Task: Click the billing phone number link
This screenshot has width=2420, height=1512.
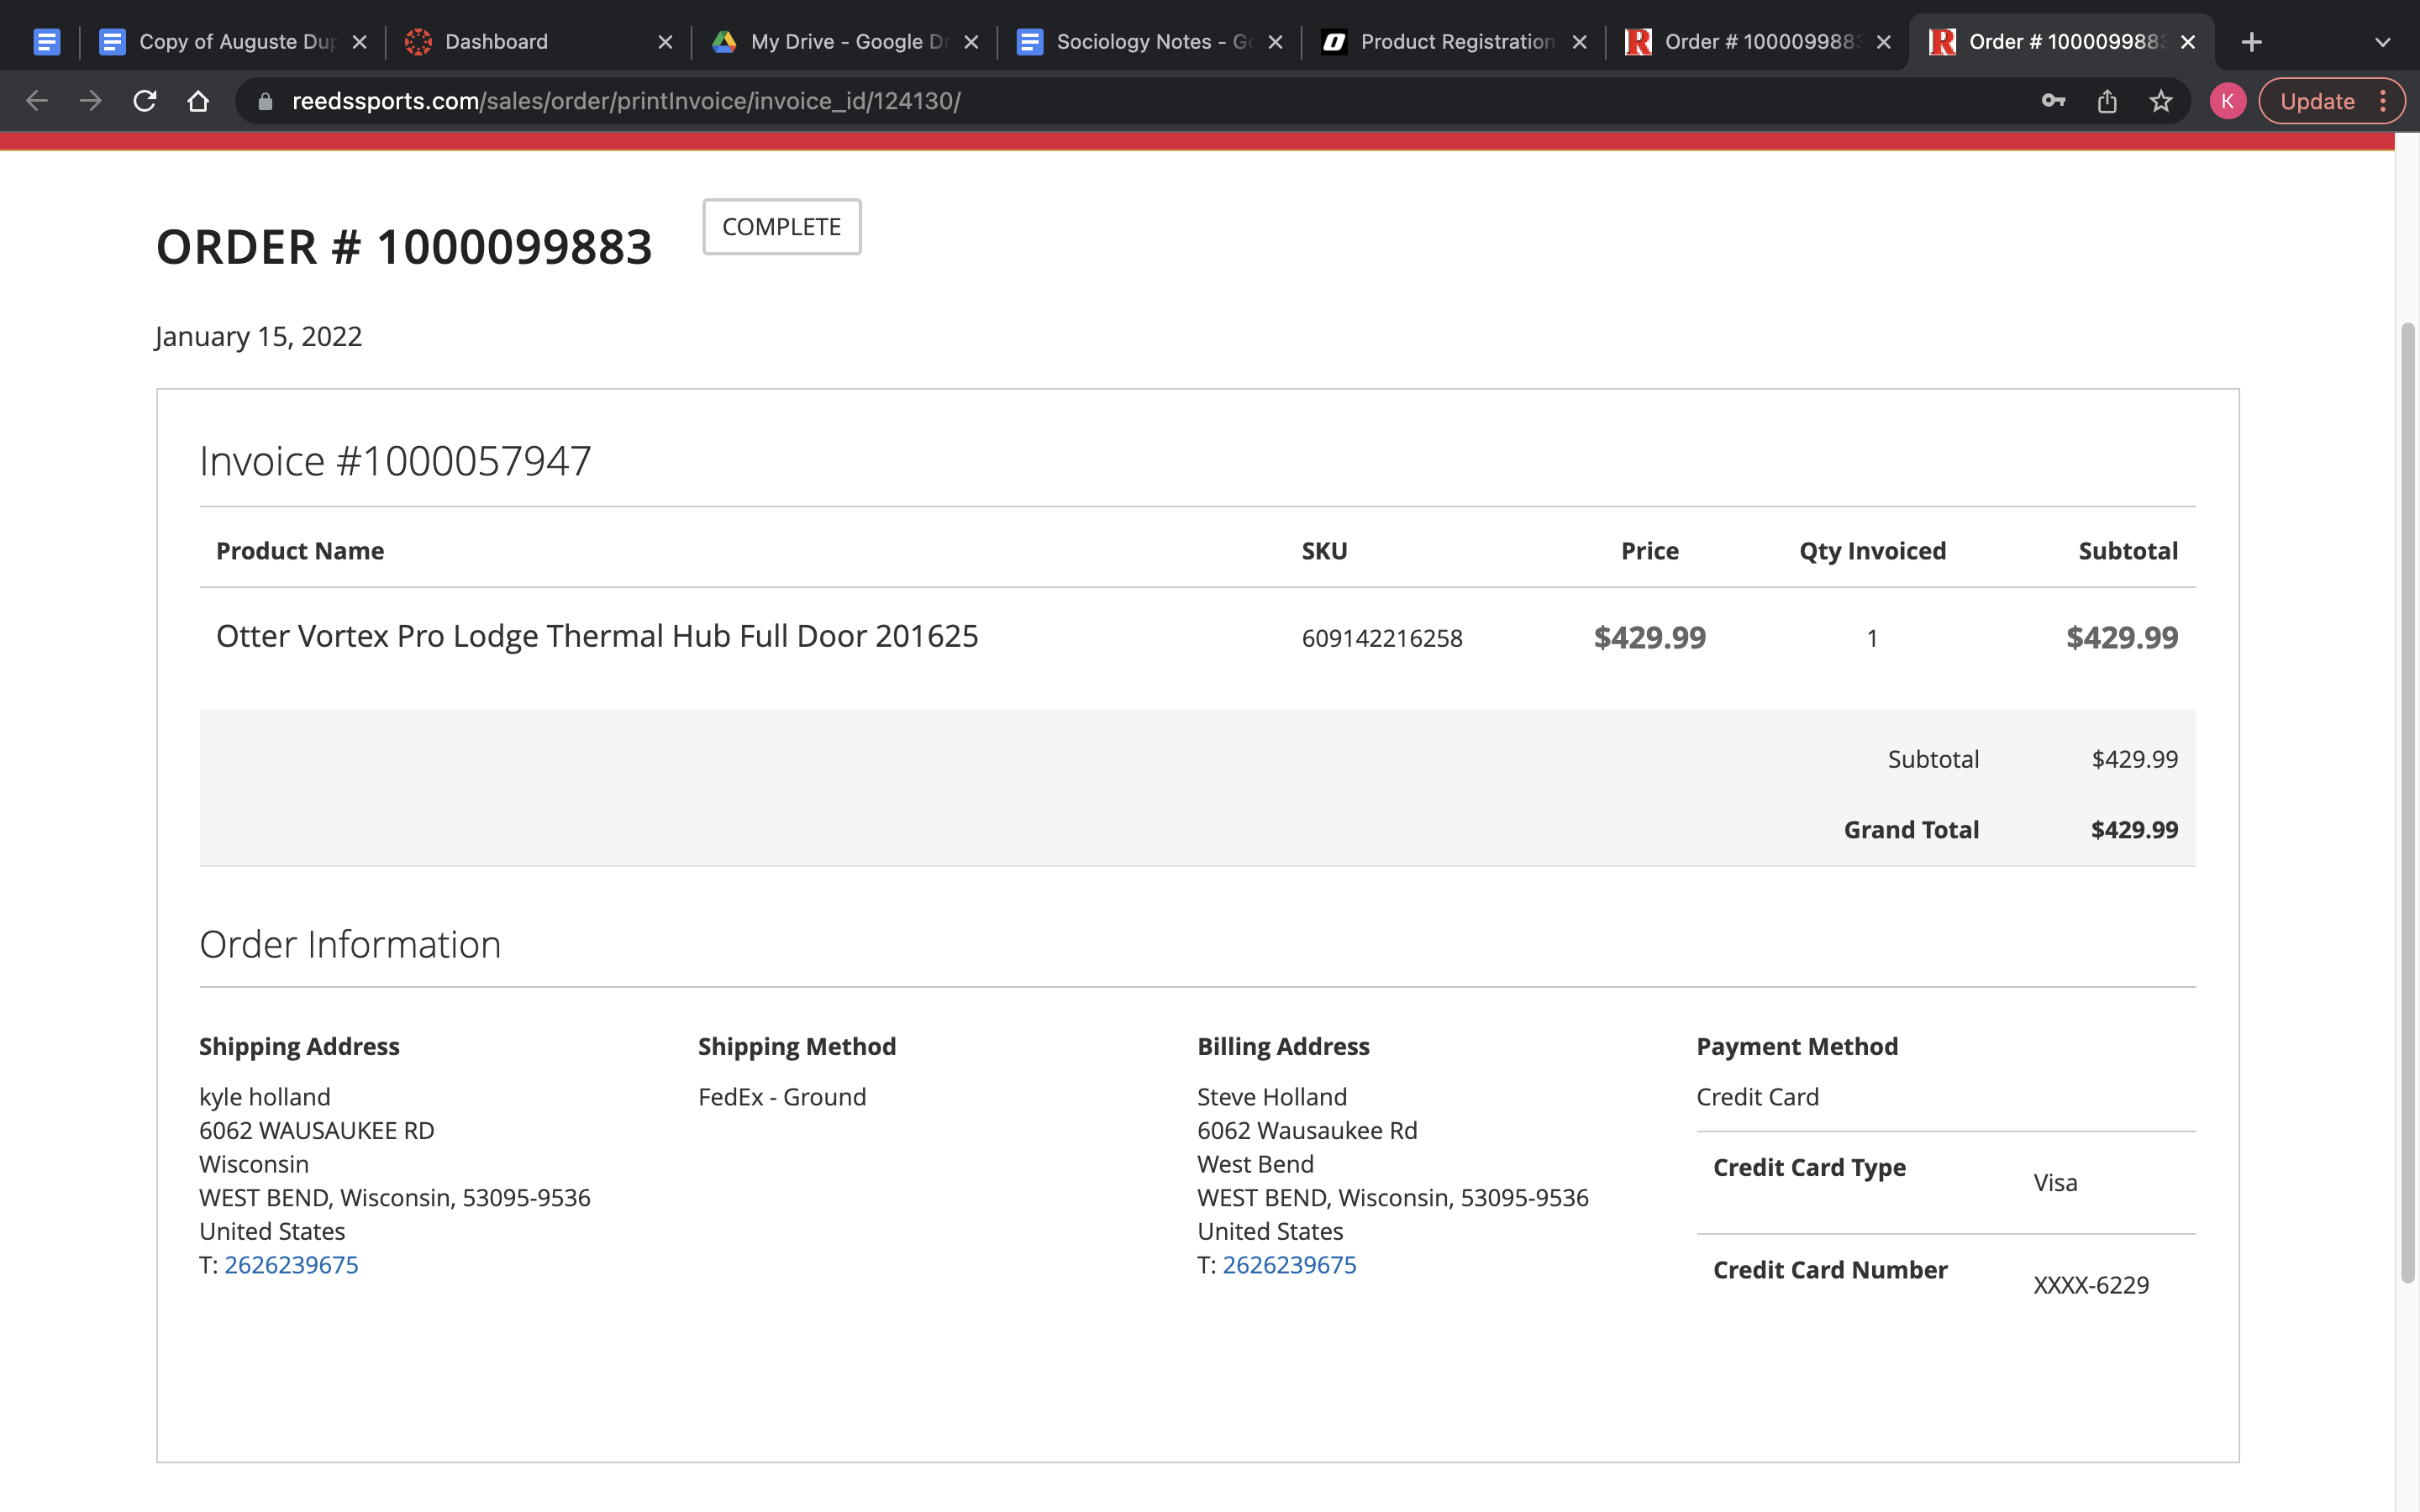Action: 1289,1265
